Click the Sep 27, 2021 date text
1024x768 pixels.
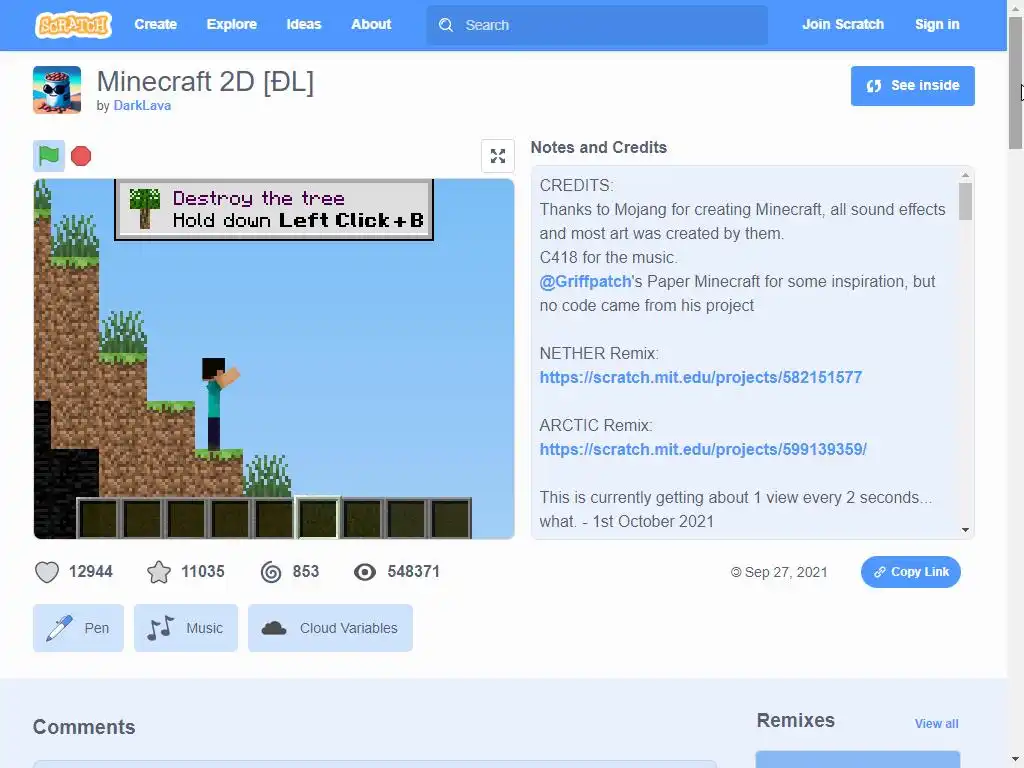coord(786,572)
